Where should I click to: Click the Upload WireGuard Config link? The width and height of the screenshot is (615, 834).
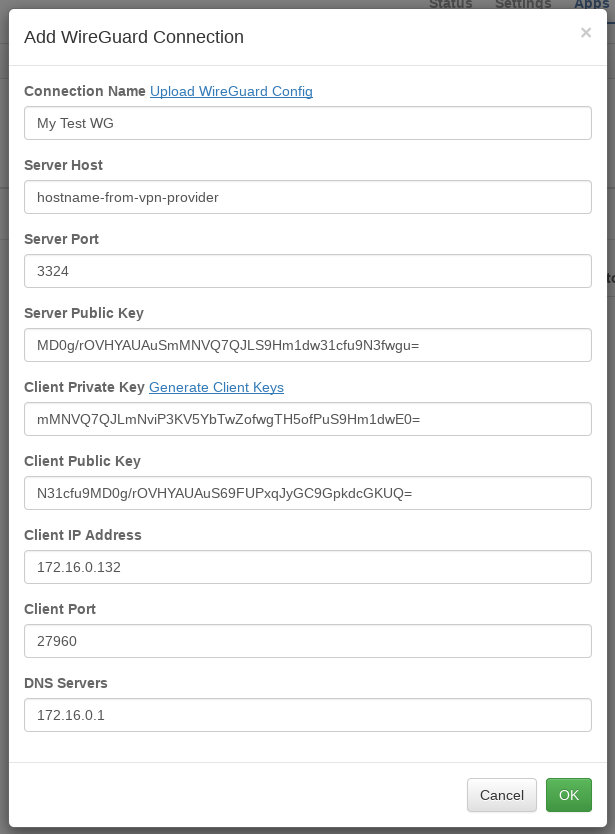[231, 91]
